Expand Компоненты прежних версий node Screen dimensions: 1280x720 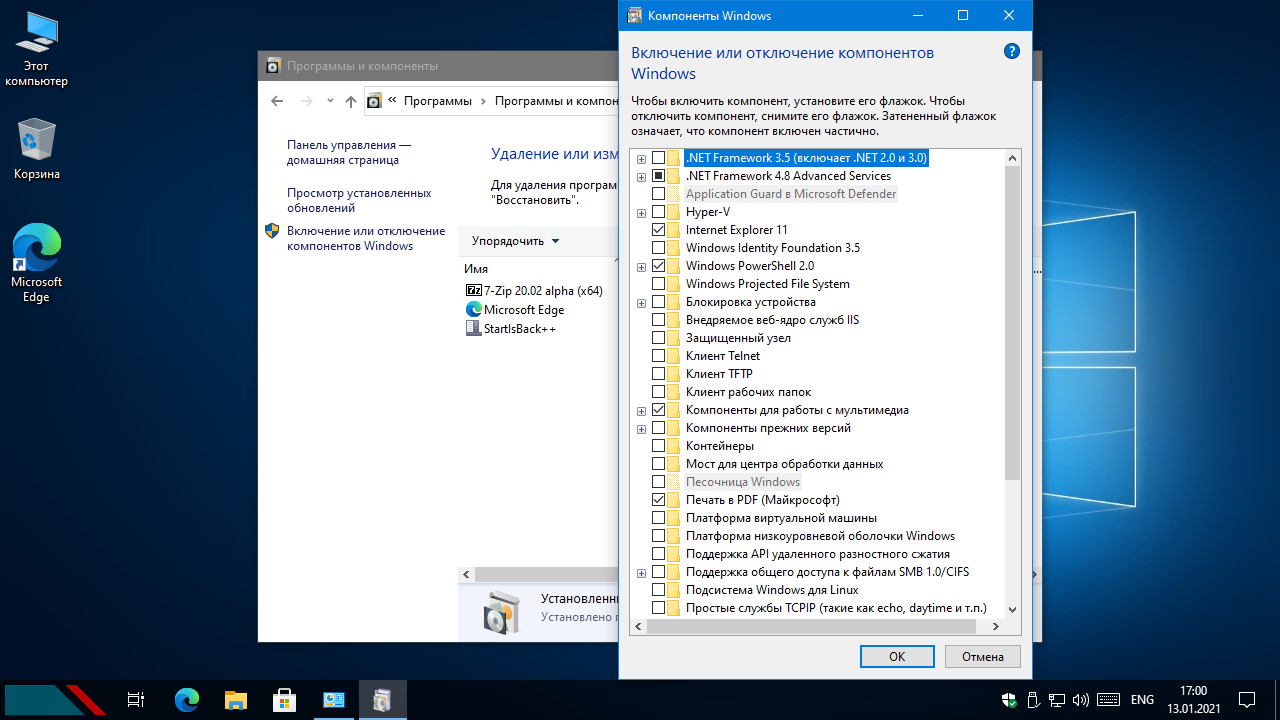(641, 428)
